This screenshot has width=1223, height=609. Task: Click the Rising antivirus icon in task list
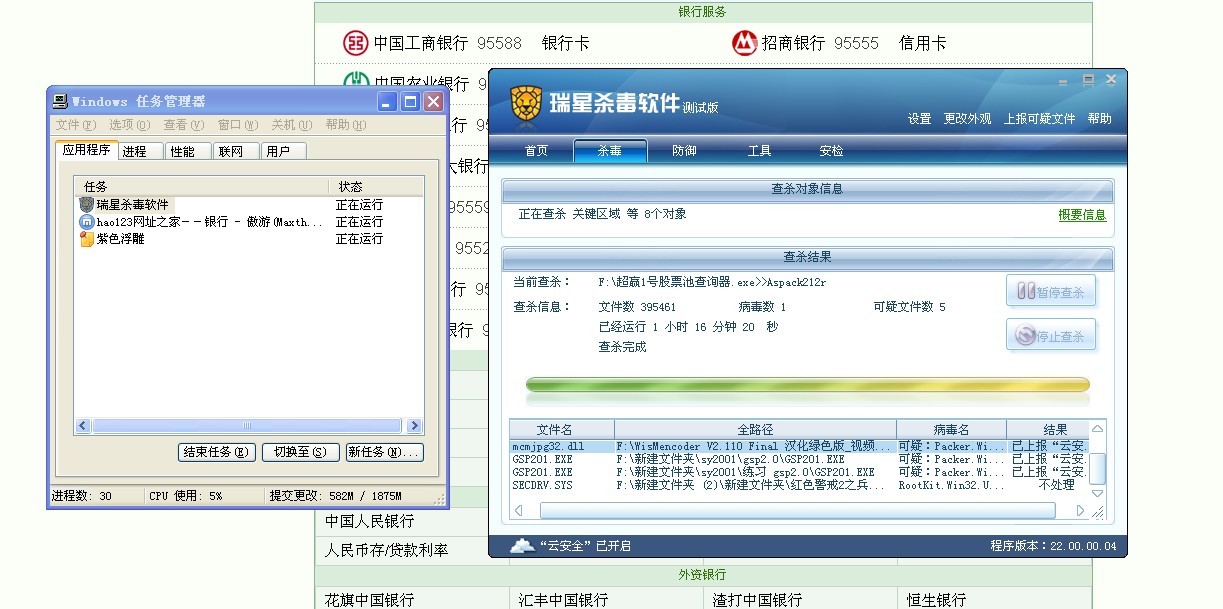tap(87, 204)
